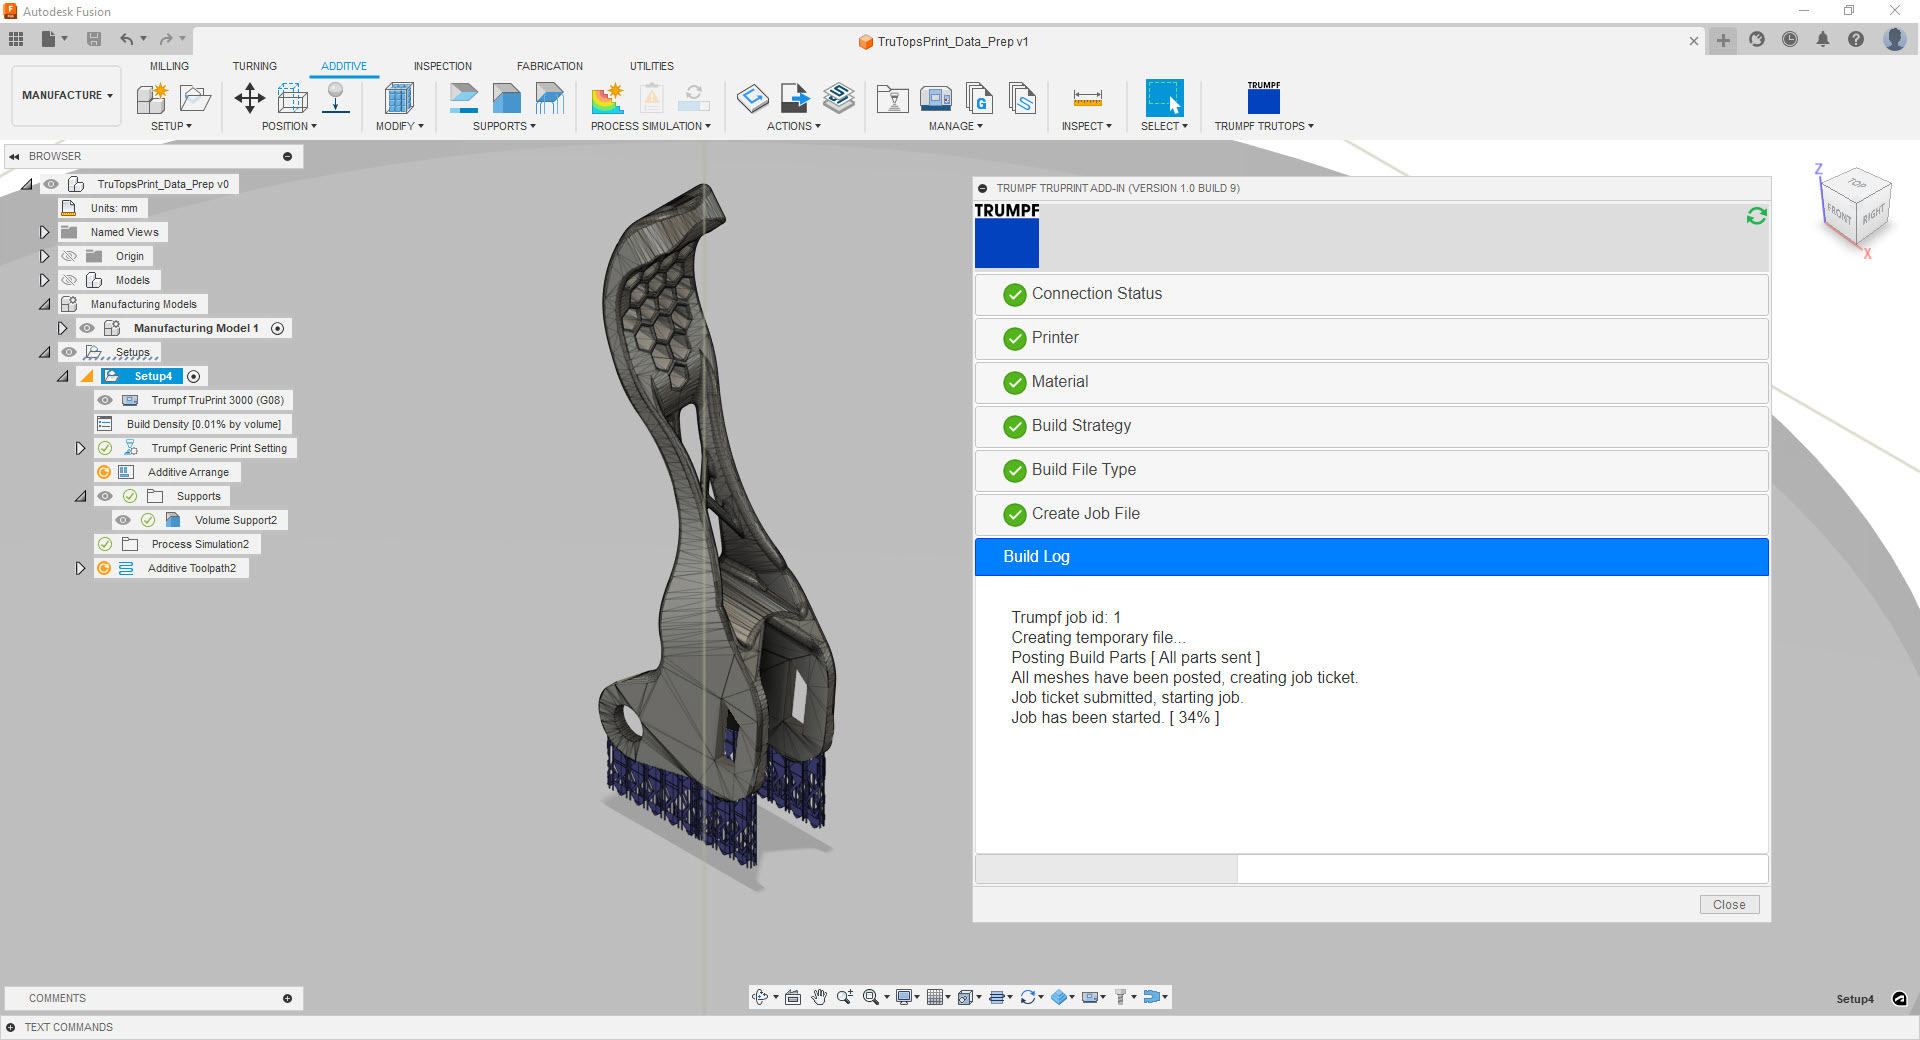Expand the Named Views tree node
Image resolution: width=1920 pixels, height=1040 pixels.
[x=44, y=232]
